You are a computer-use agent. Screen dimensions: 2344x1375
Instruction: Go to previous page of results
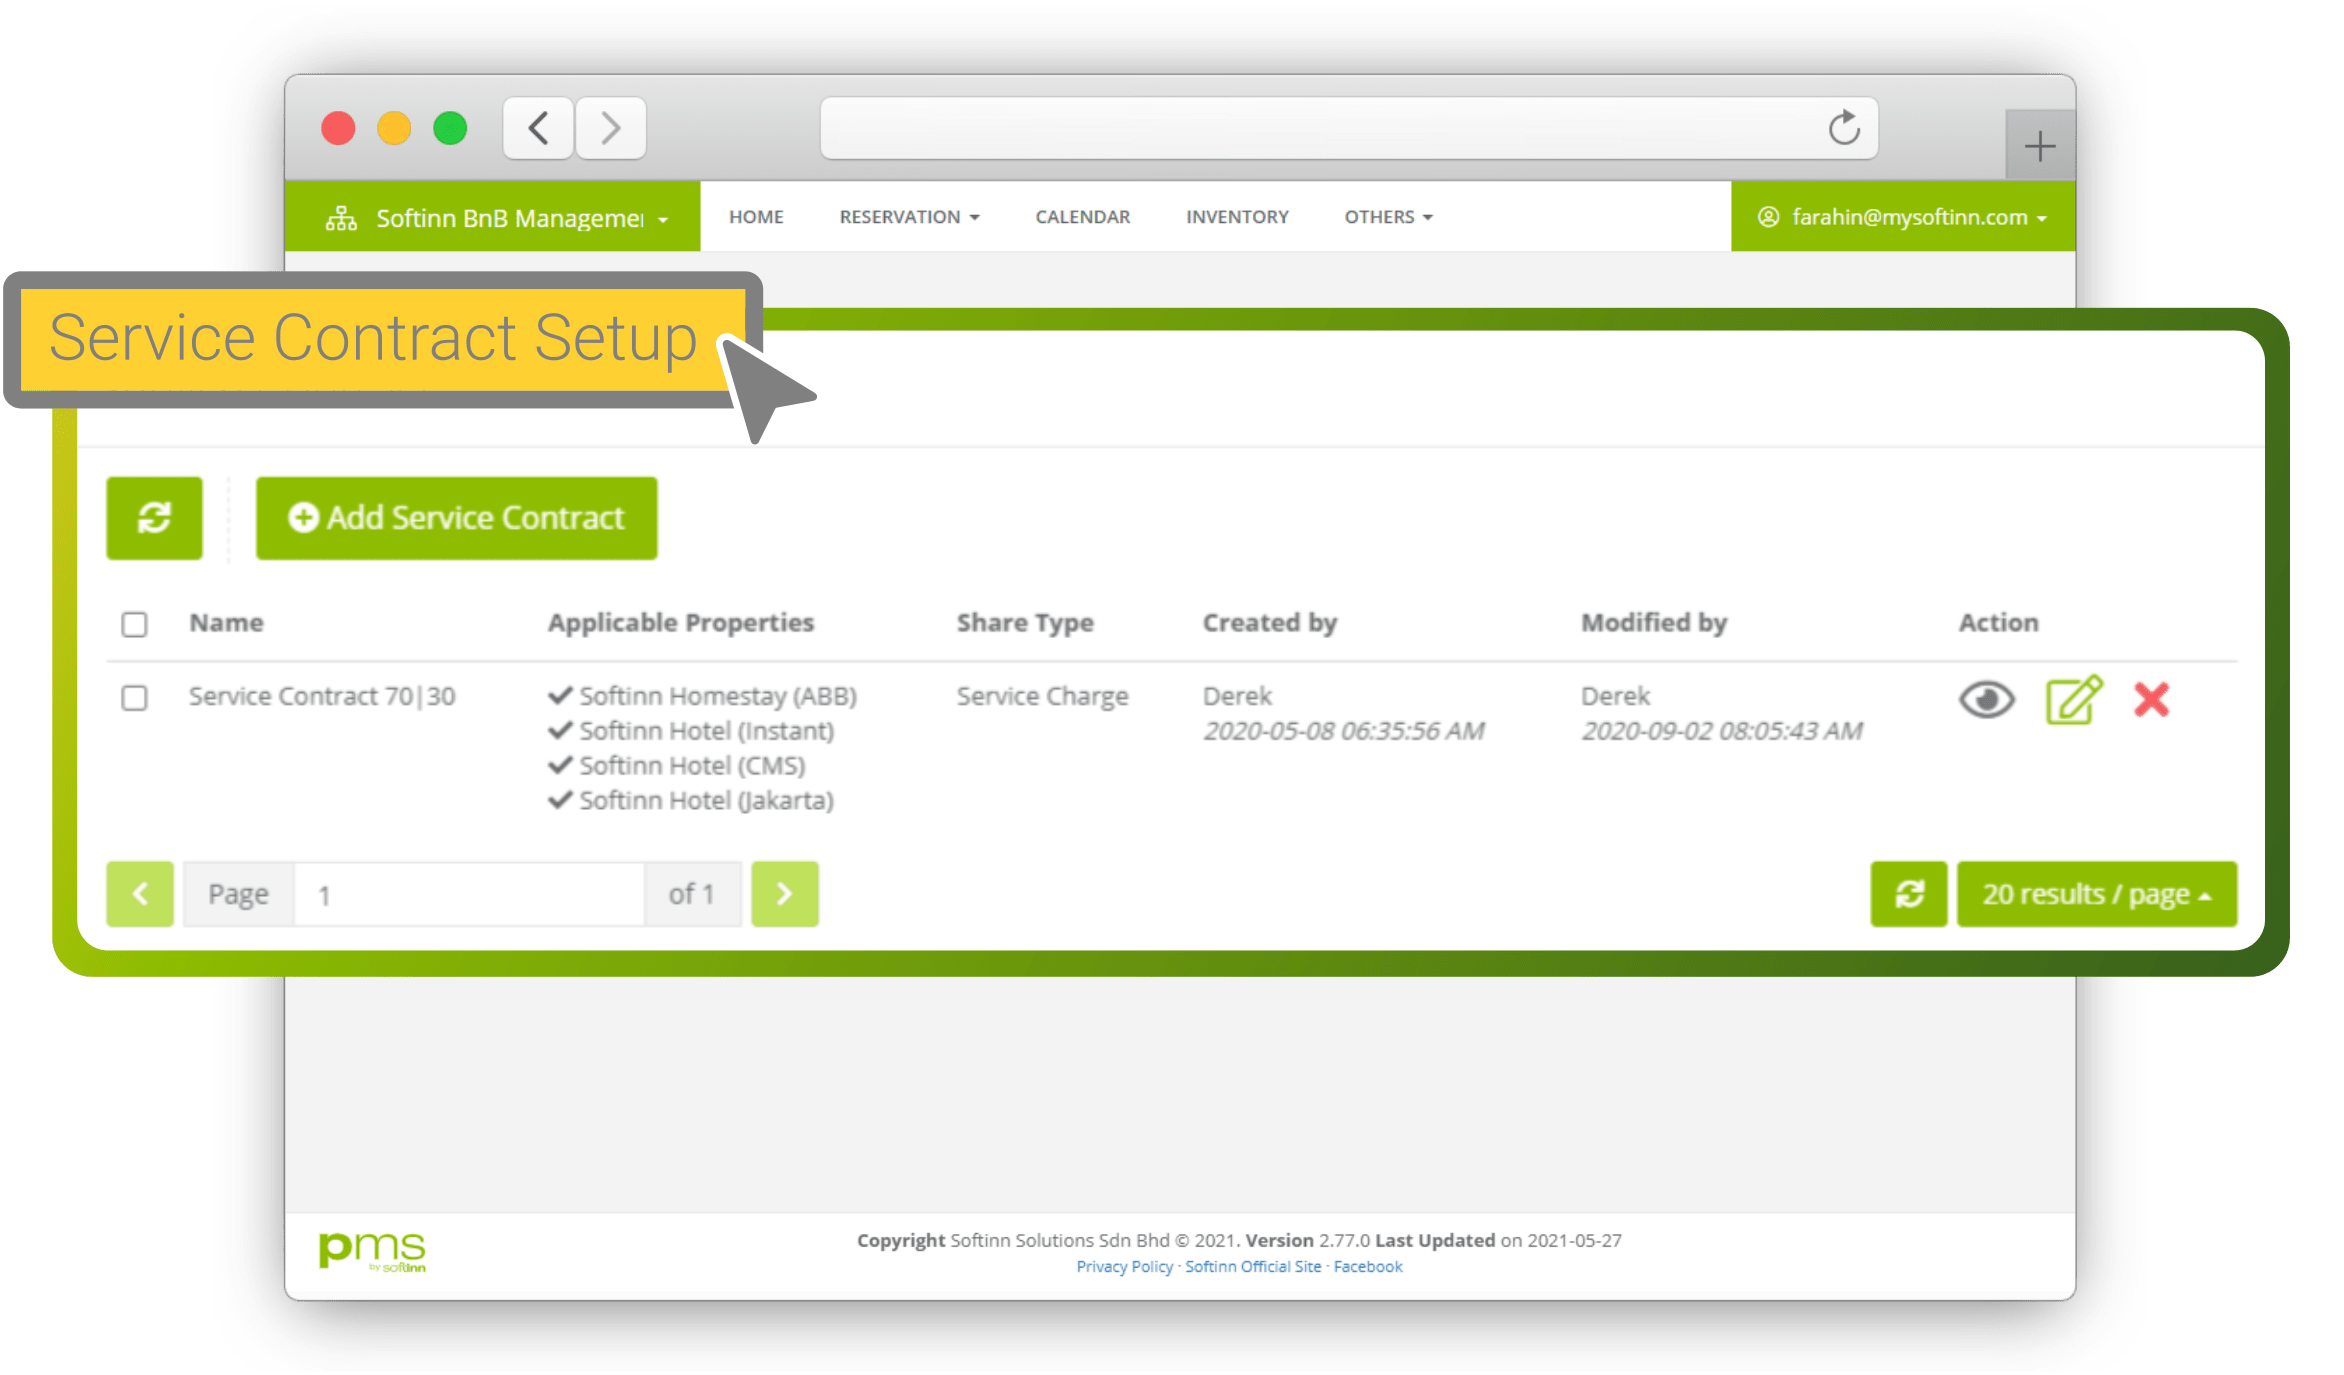(140, 894)
